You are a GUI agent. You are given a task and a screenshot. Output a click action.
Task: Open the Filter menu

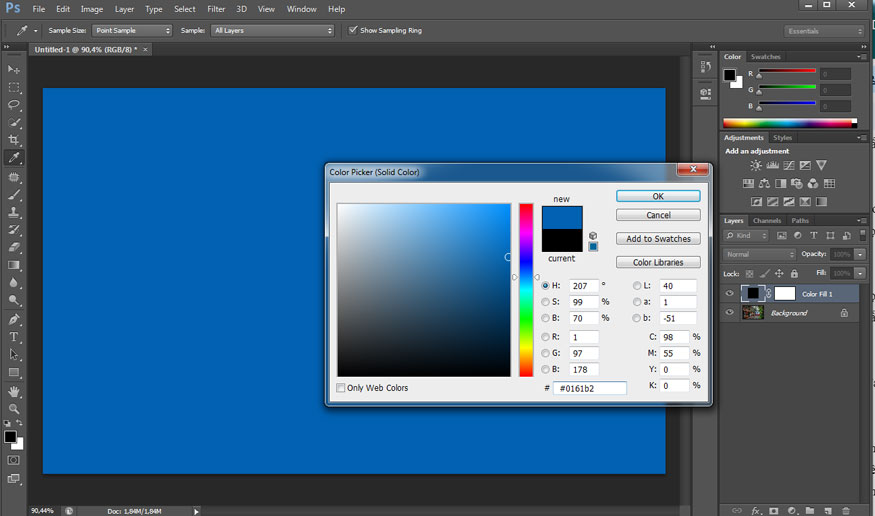(x=216, y=9)
